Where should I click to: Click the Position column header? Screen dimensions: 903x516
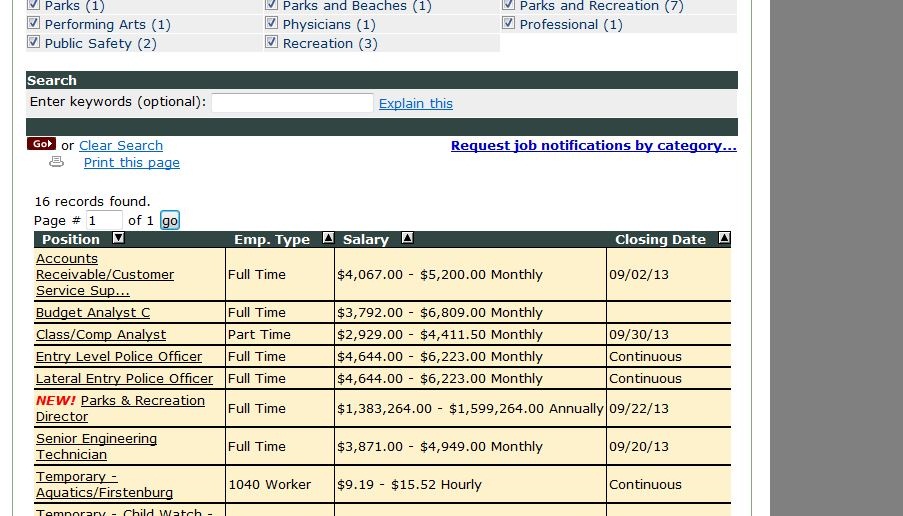click(71, 240)
